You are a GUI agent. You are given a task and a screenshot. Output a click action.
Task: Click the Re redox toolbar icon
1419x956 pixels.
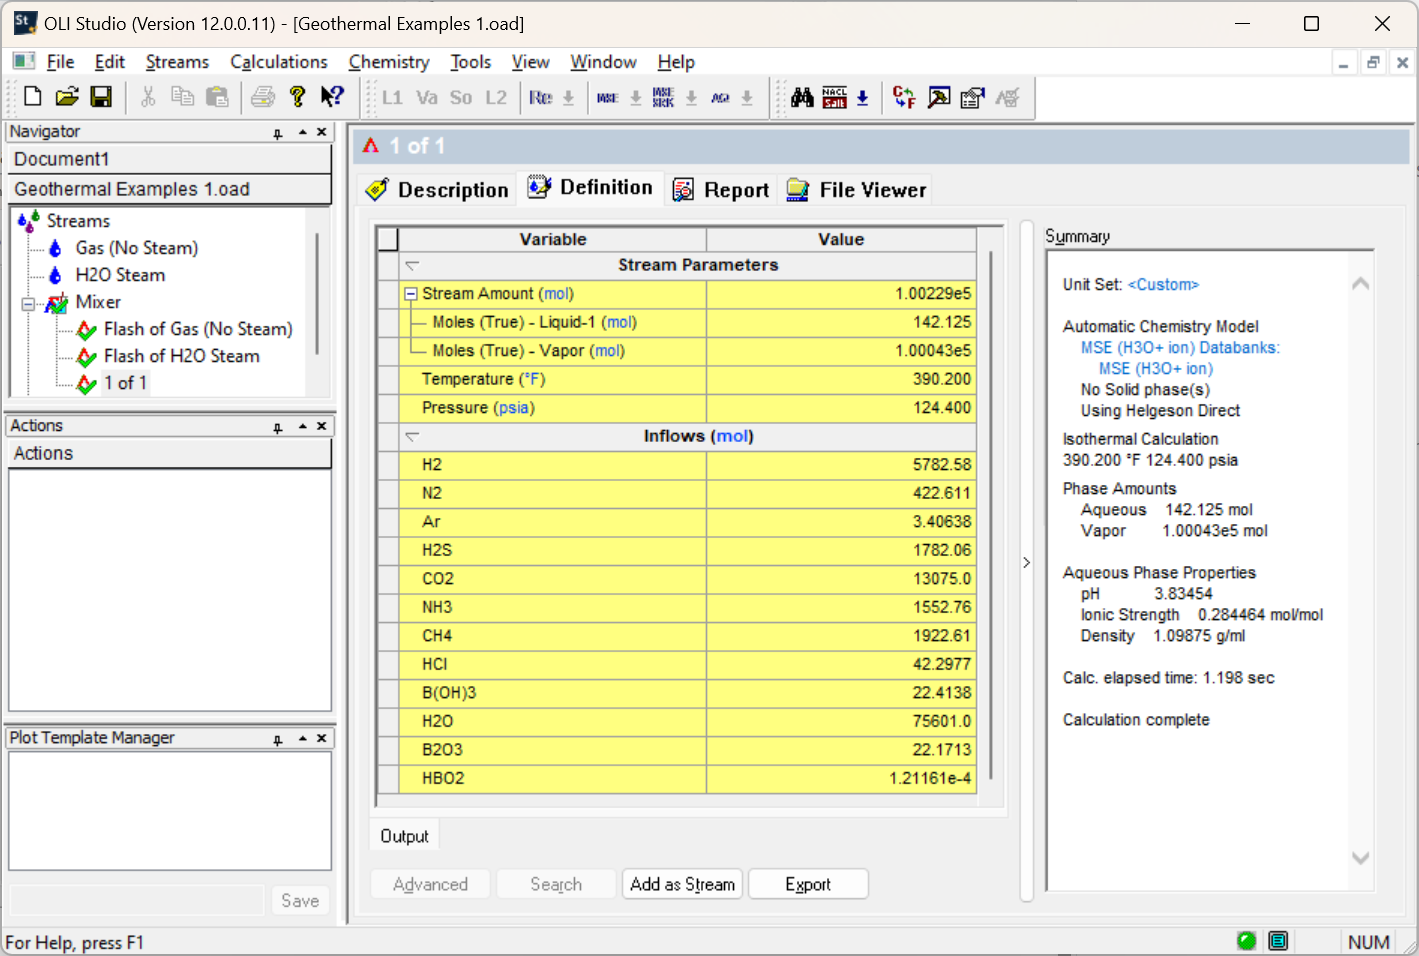(540, 97)
